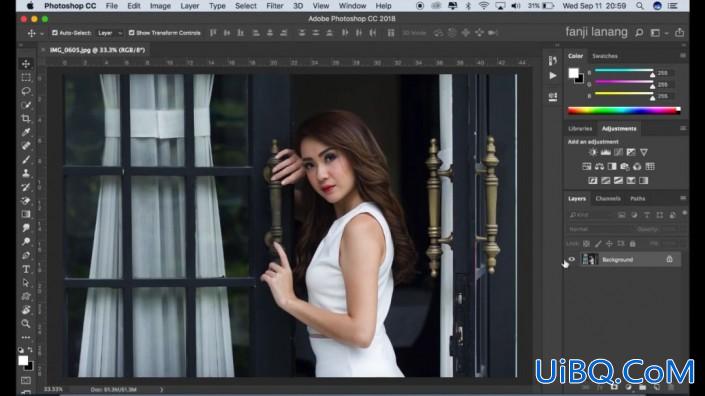
Task: Select the Dodge tool
Action: tap(26, 242)
